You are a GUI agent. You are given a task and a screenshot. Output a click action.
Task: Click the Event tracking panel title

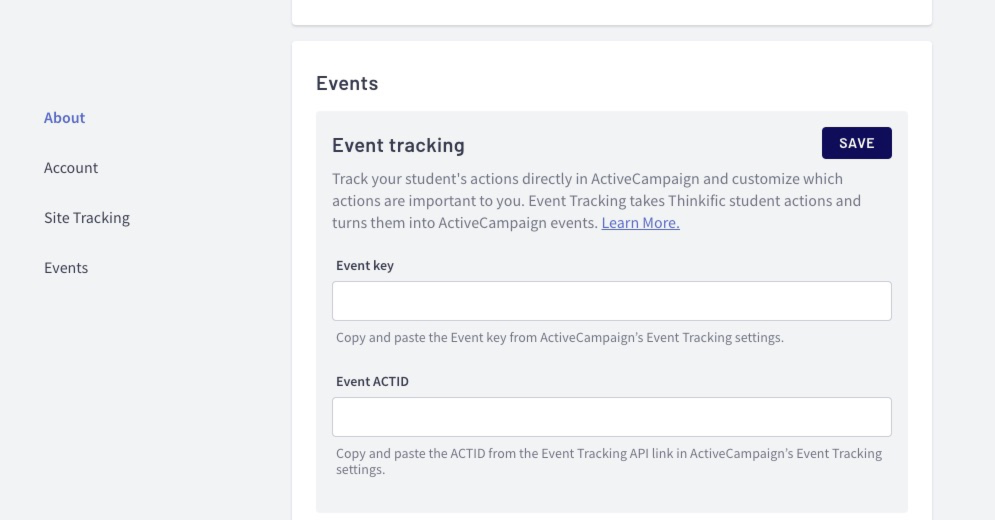point(399,145)
